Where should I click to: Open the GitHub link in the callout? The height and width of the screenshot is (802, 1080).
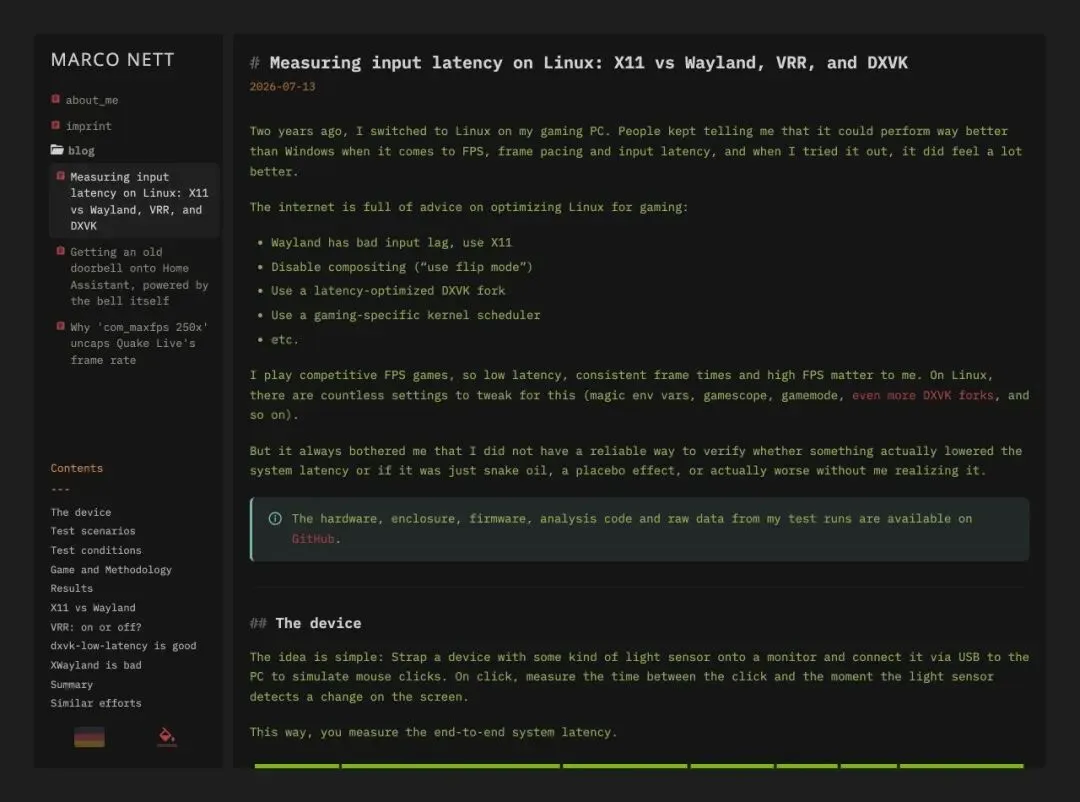[x=313, y=539]
